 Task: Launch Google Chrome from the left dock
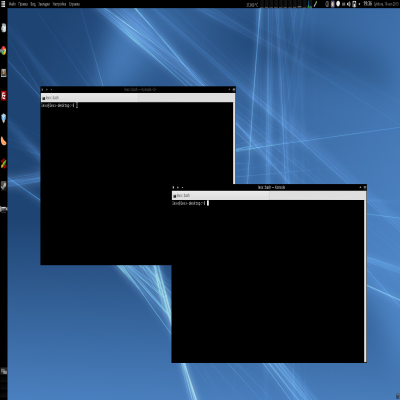[x=3, y=51]
